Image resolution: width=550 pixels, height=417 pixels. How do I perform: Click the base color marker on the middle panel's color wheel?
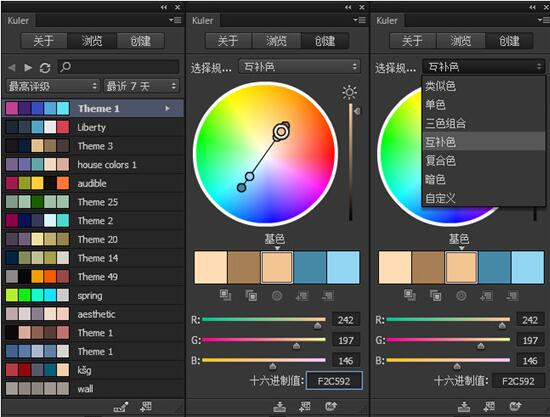[x=281, y=132]
